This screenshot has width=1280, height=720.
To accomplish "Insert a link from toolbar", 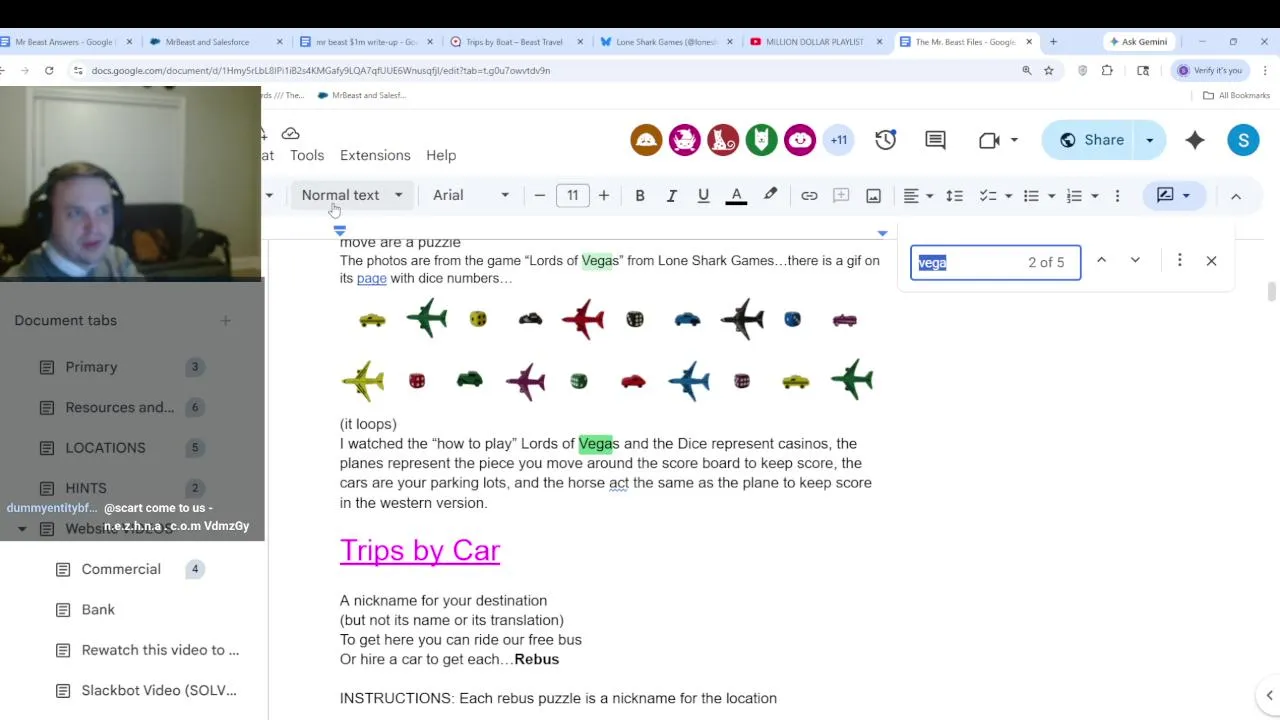I will (809, 196).
